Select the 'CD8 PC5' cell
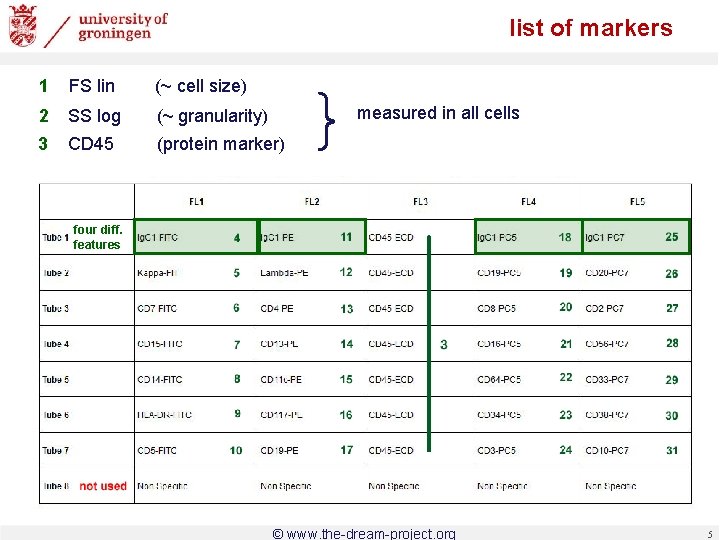This screenshot has width=720, height=540. (496, 309)
